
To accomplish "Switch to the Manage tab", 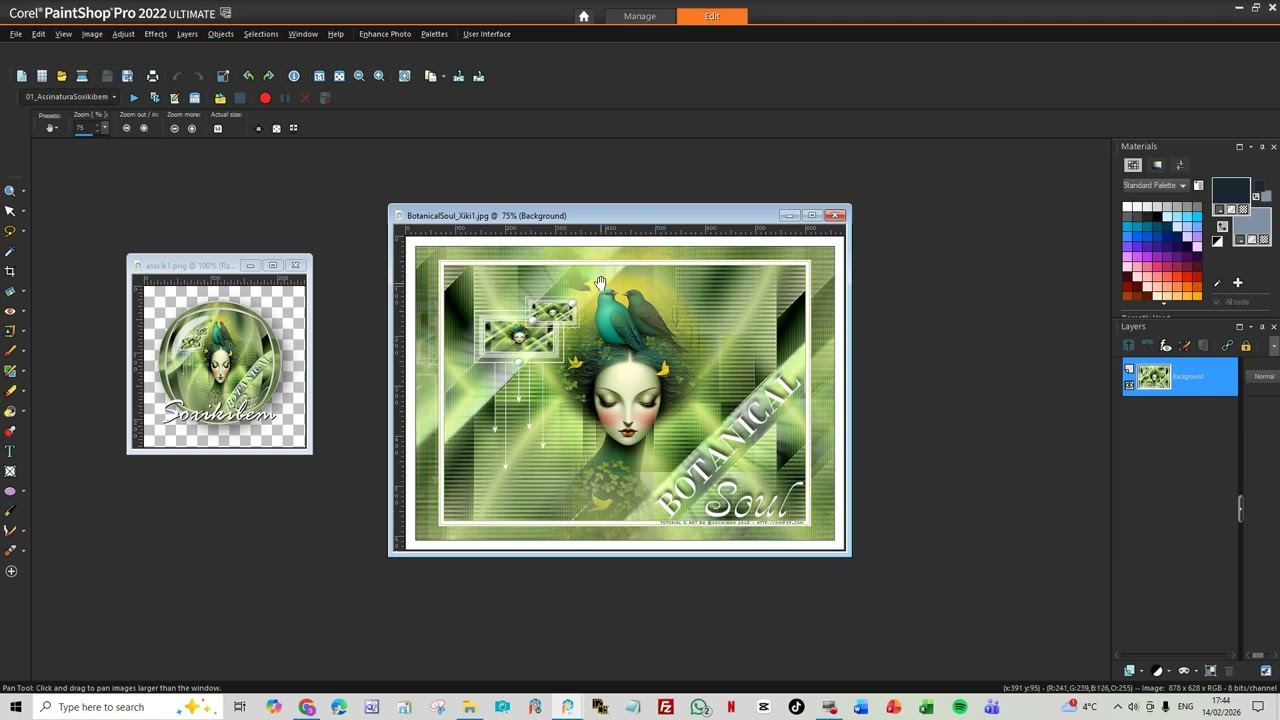I will tap(640, 16).
